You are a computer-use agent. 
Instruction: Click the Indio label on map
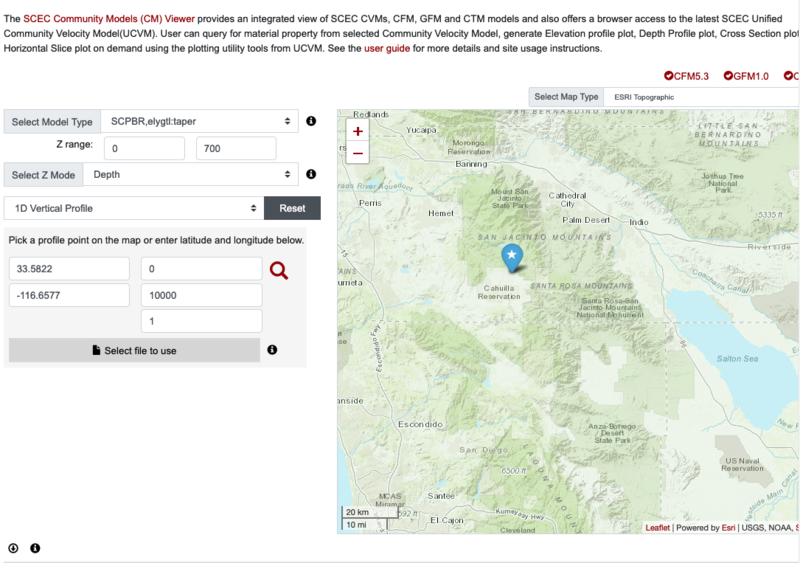click(639, 222)
